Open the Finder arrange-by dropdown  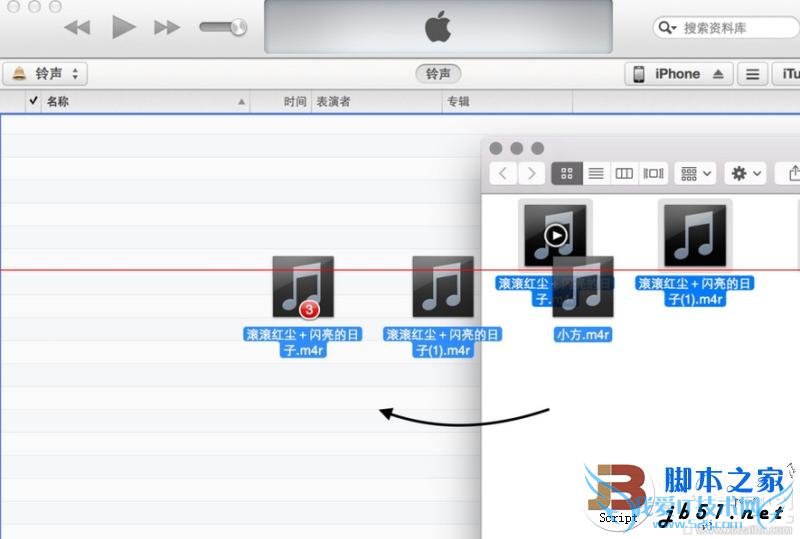pyautogui.click(x=695, y=174)
